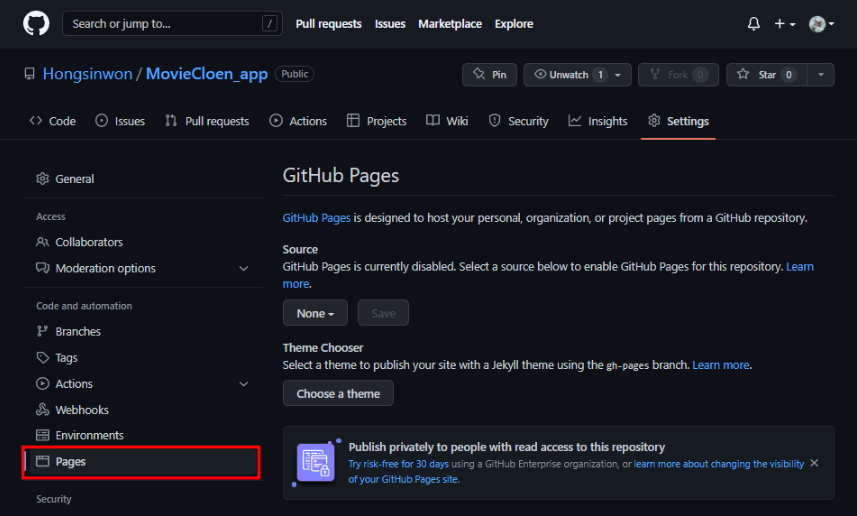This screenshot has height=516, width=857.
Task: Go to Marketplace
Action: click(450, 24)
